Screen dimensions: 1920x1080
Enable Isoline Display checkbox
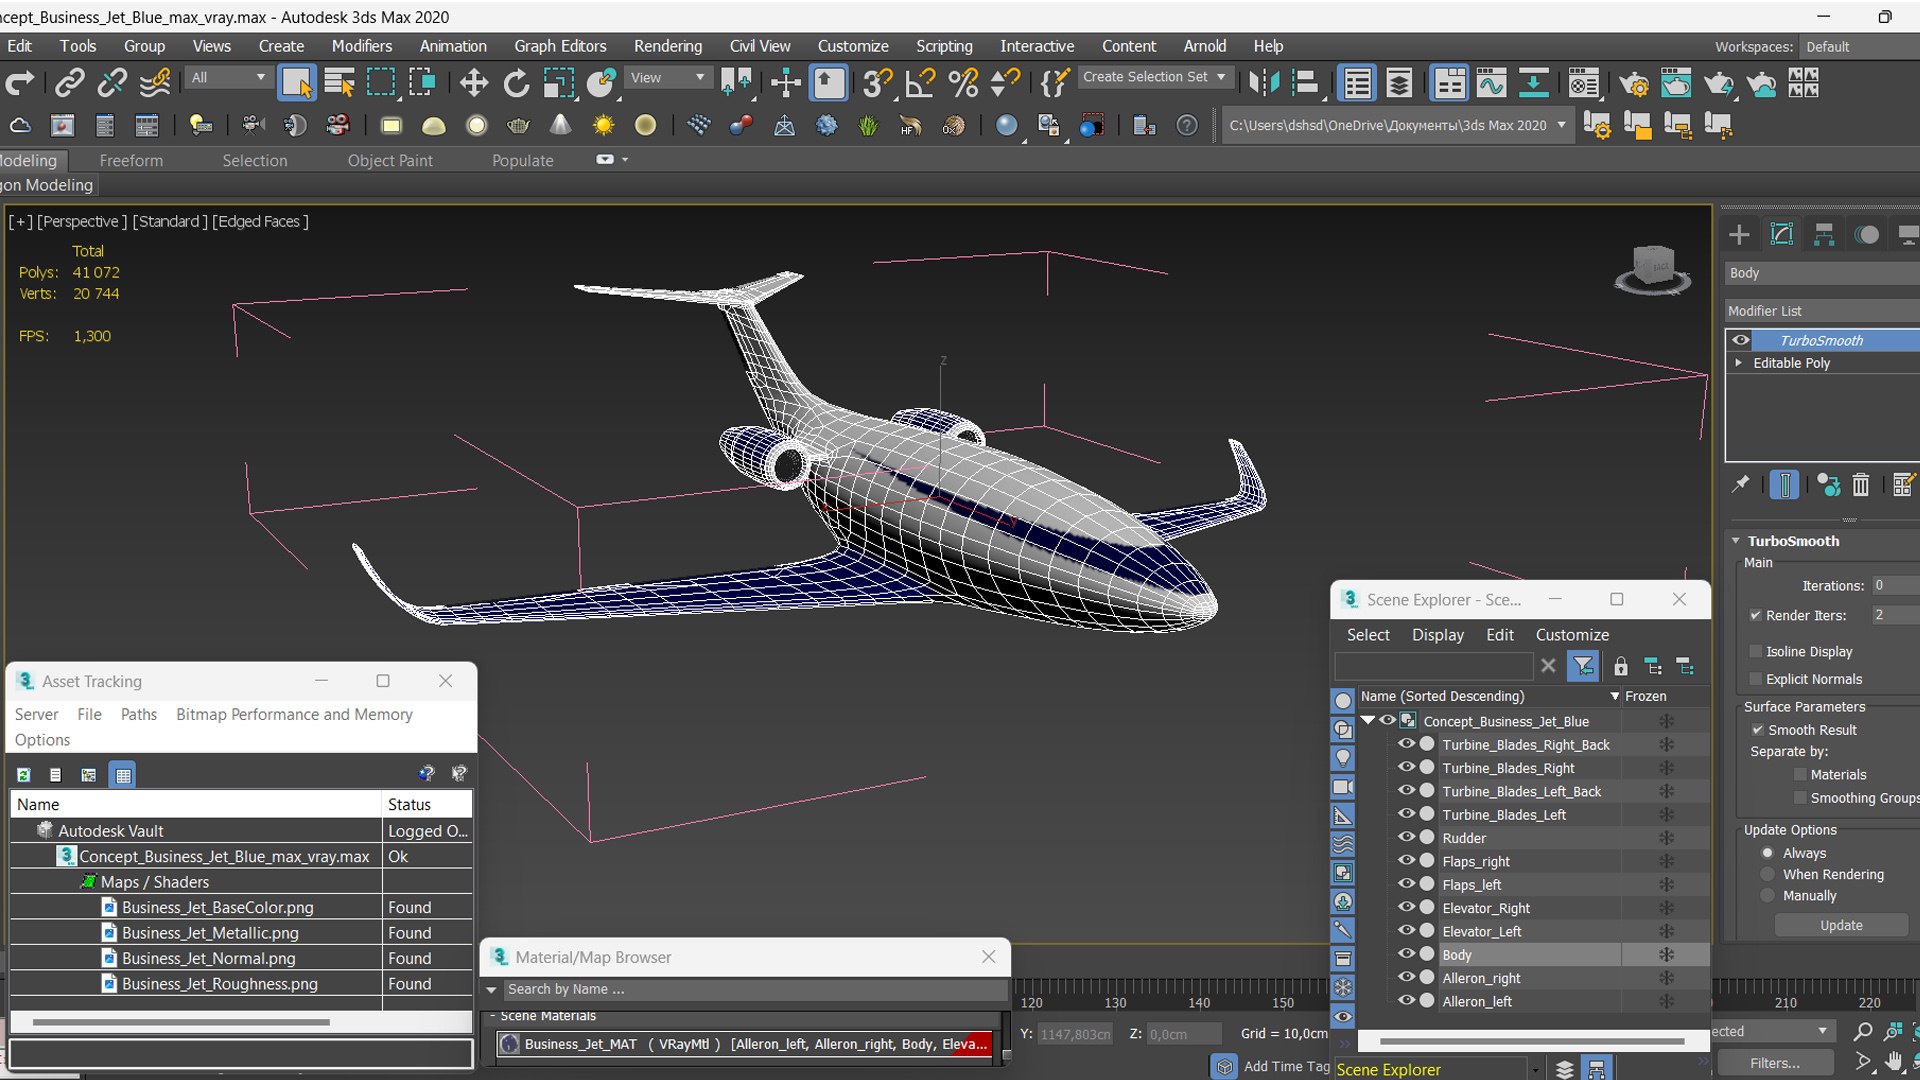click(x=1755, y=651)
